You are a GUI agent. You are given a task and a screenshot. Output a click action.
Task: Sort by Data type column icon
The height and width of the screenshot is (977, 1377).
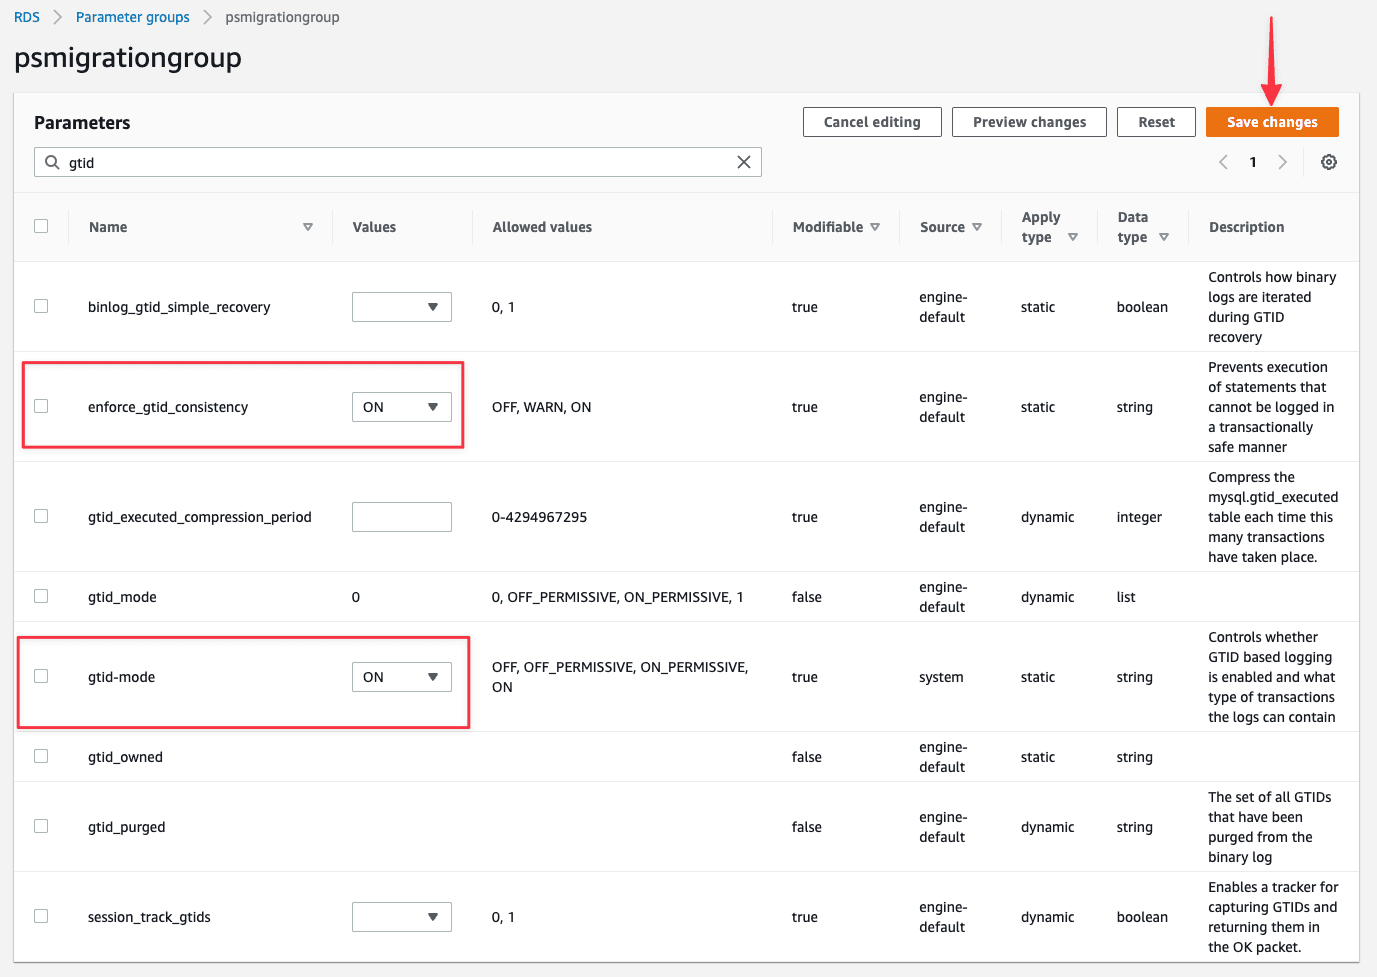[1164, 237]
